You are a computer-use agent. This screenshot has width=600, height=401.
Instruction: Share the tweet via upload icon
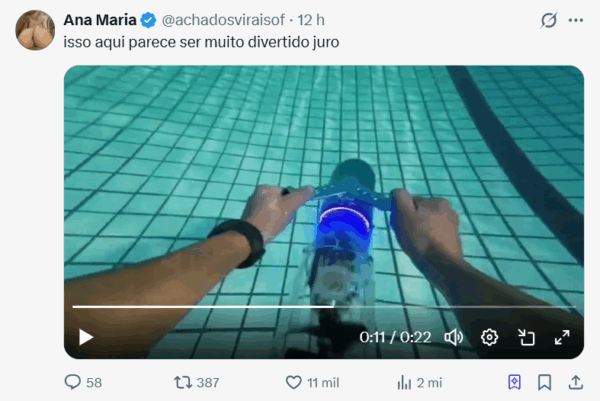[x=576, y=382]
